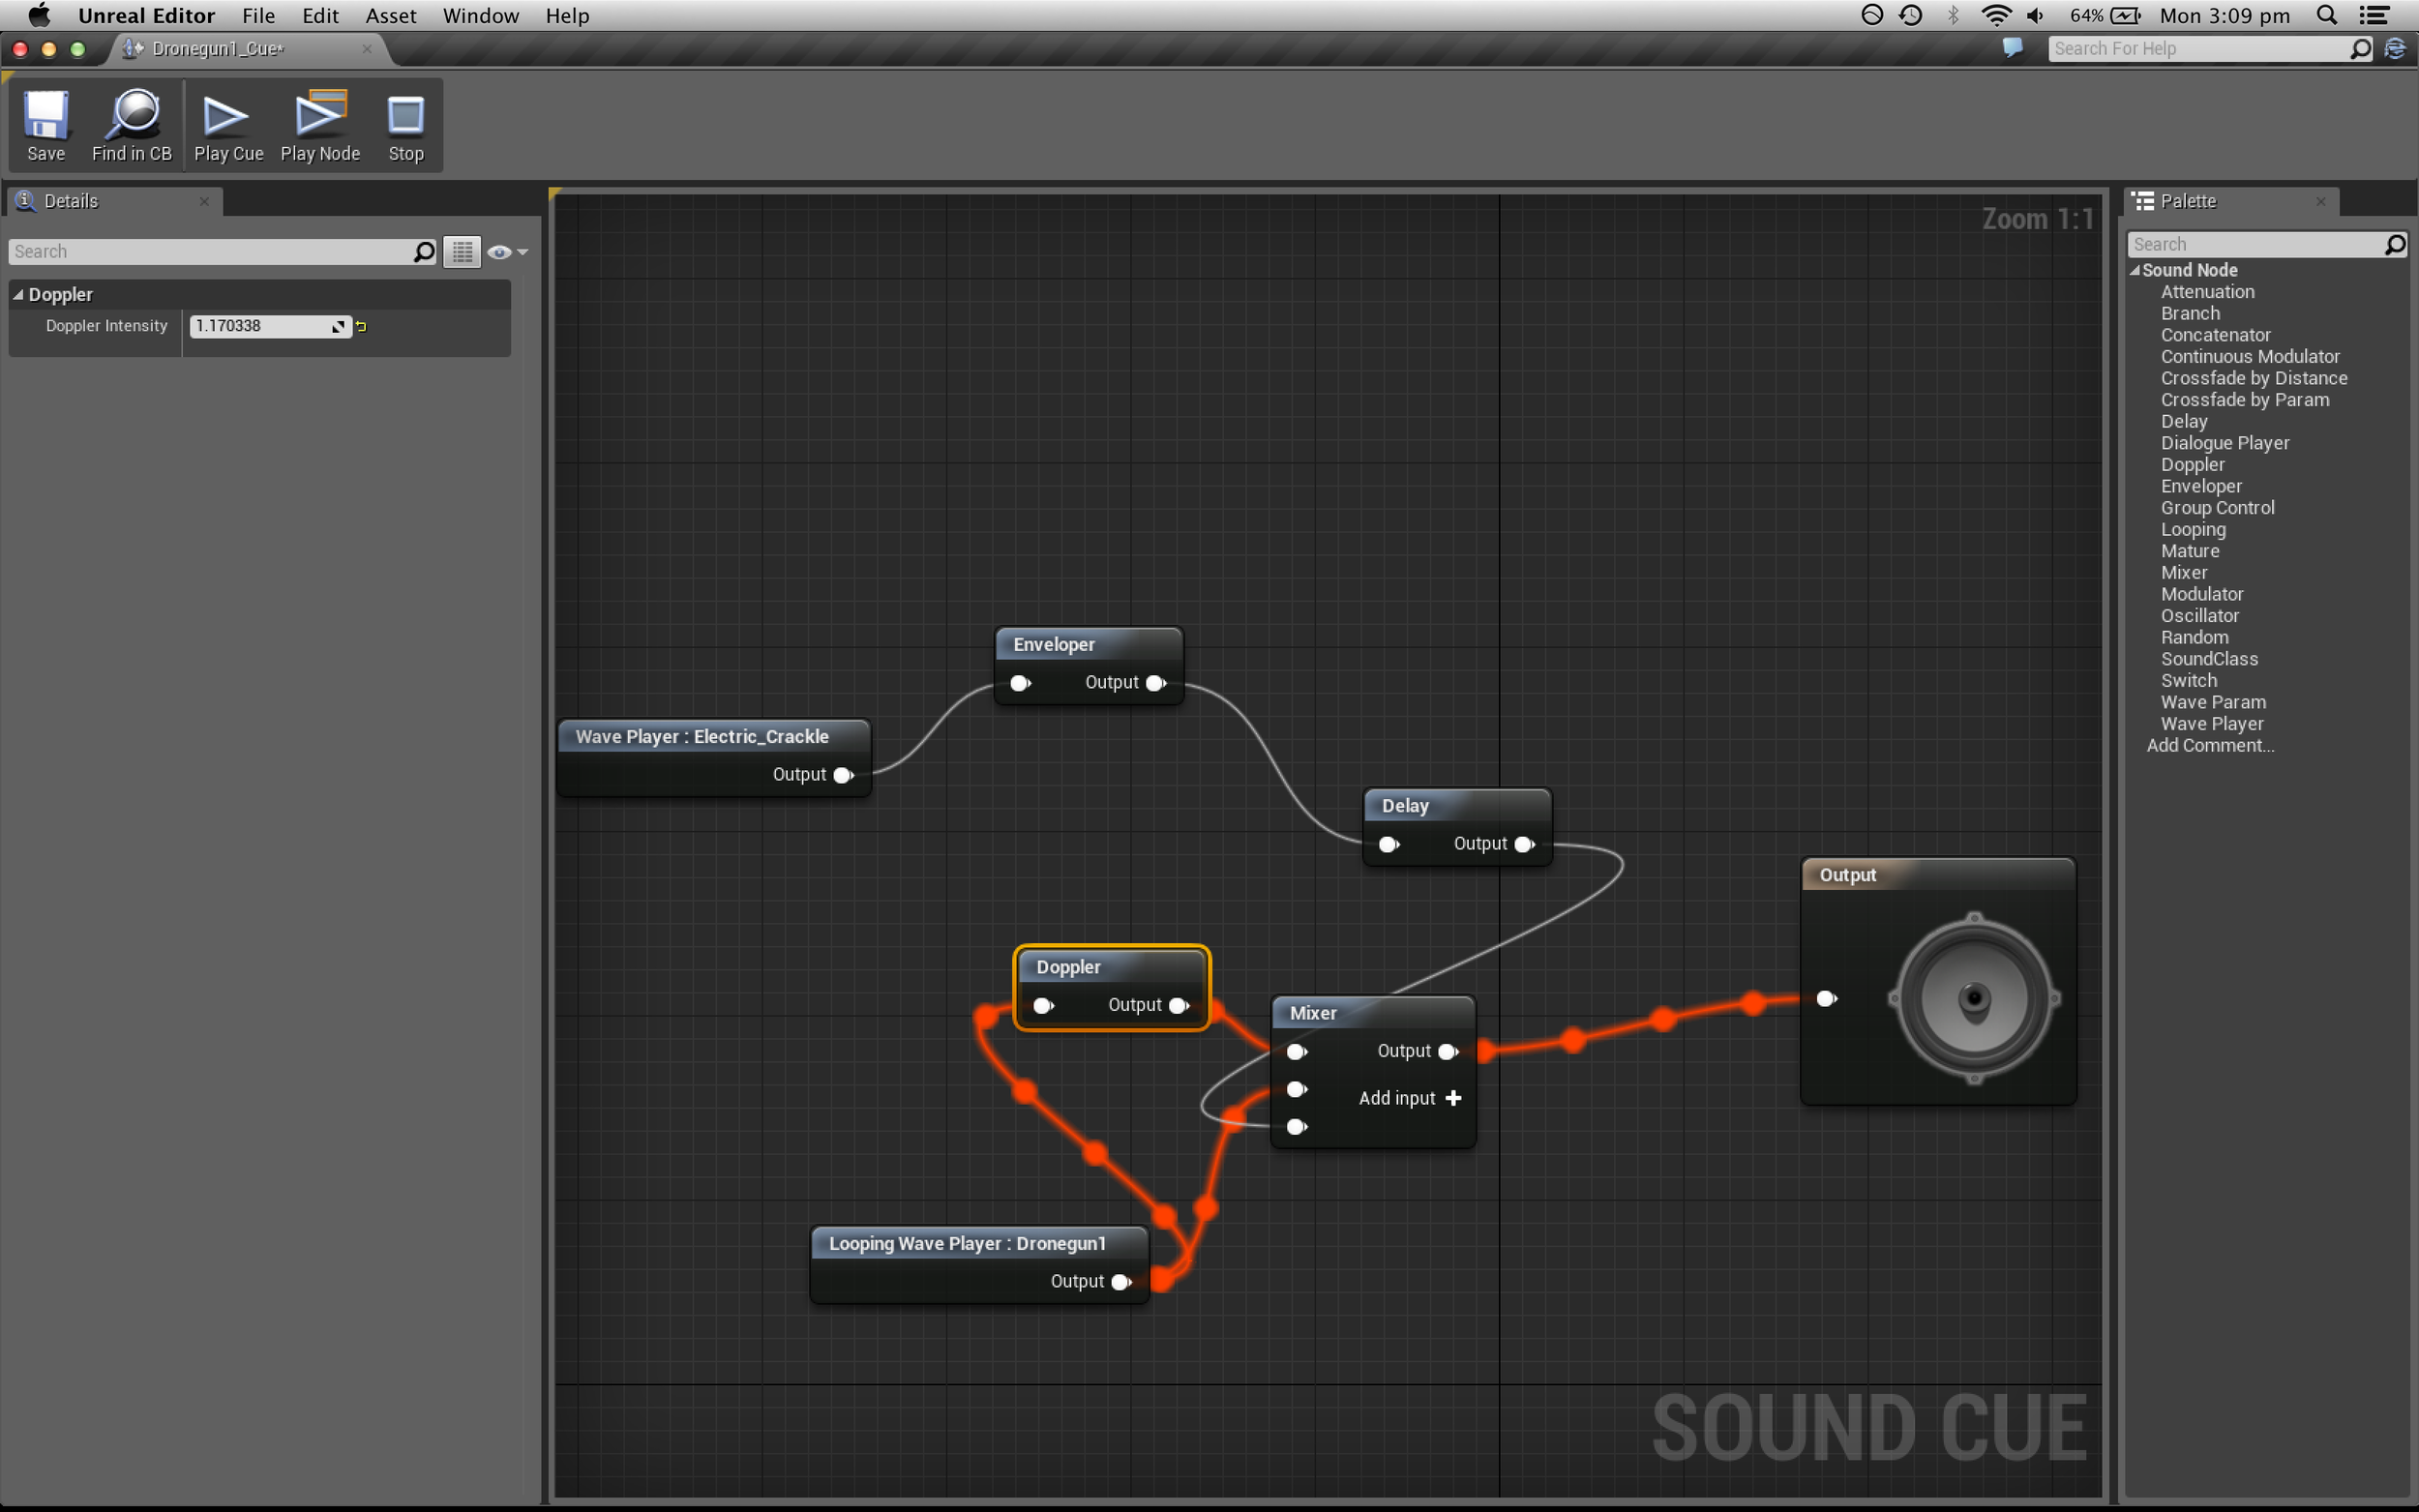Open the Asset menu

click(x=391, y=16)
